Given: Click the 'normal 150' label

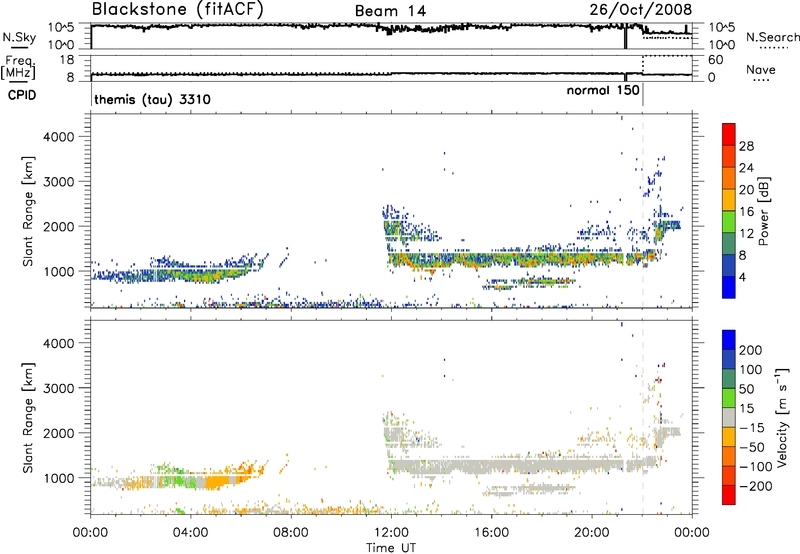Looking at the screenshot, I should (x=603, y=90).
